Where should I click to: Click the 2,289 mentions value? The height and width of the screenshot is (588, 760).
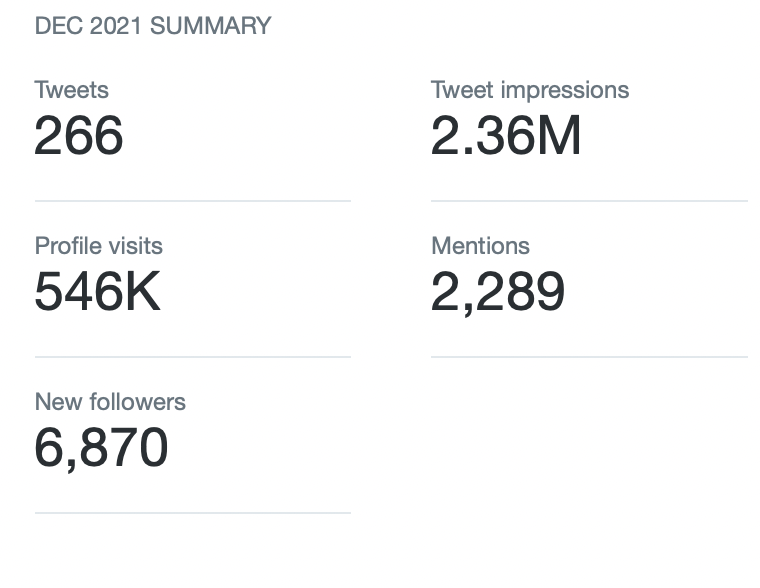click(x=498, y=292)
